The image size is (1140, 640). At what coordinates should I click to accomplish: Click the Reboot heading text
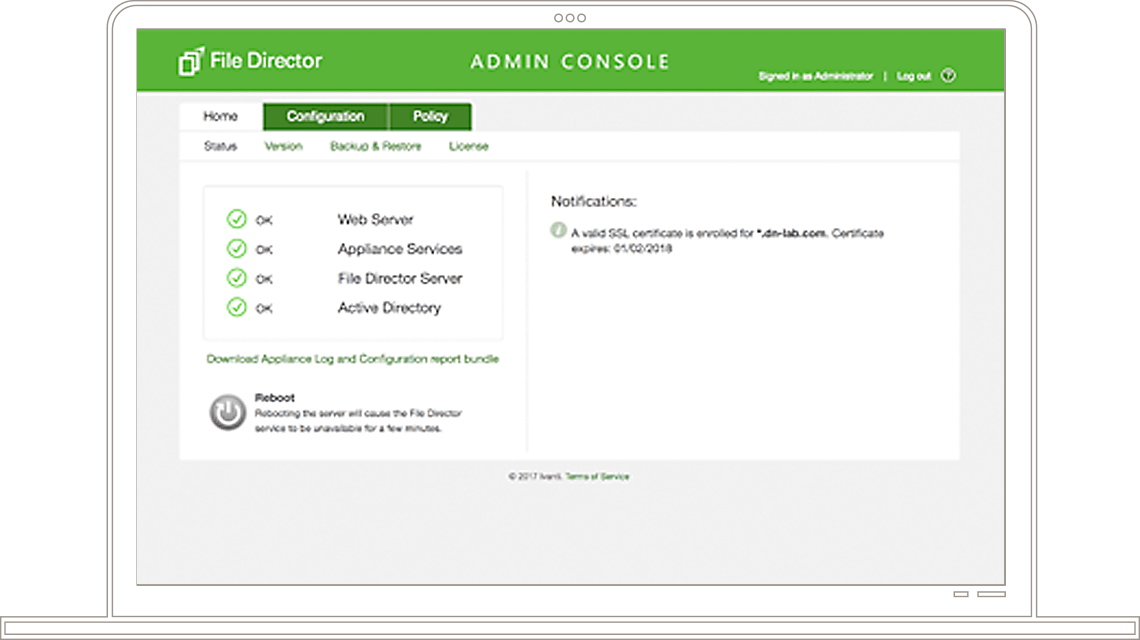275,398
